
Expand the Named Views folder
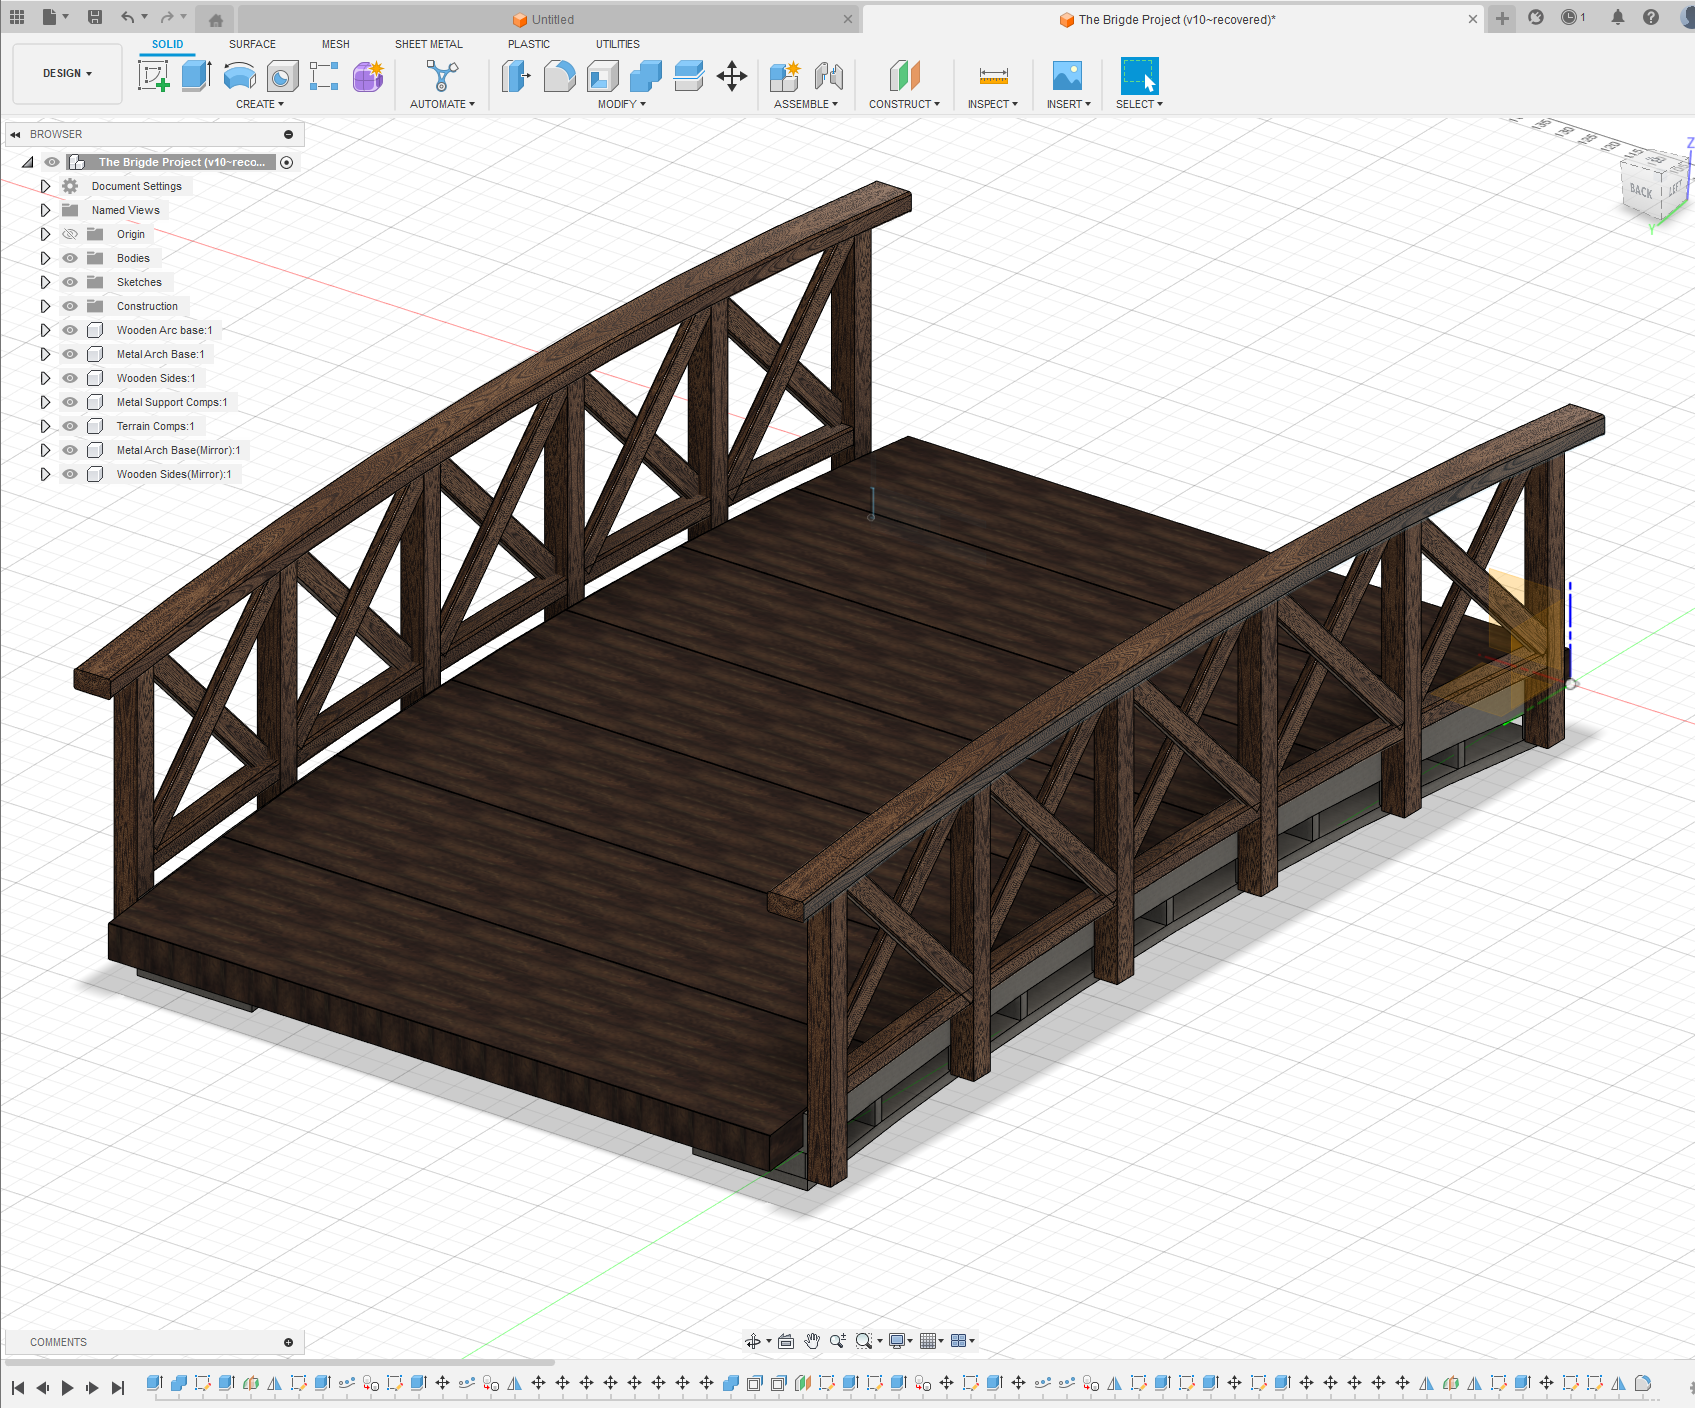(45, 209)
